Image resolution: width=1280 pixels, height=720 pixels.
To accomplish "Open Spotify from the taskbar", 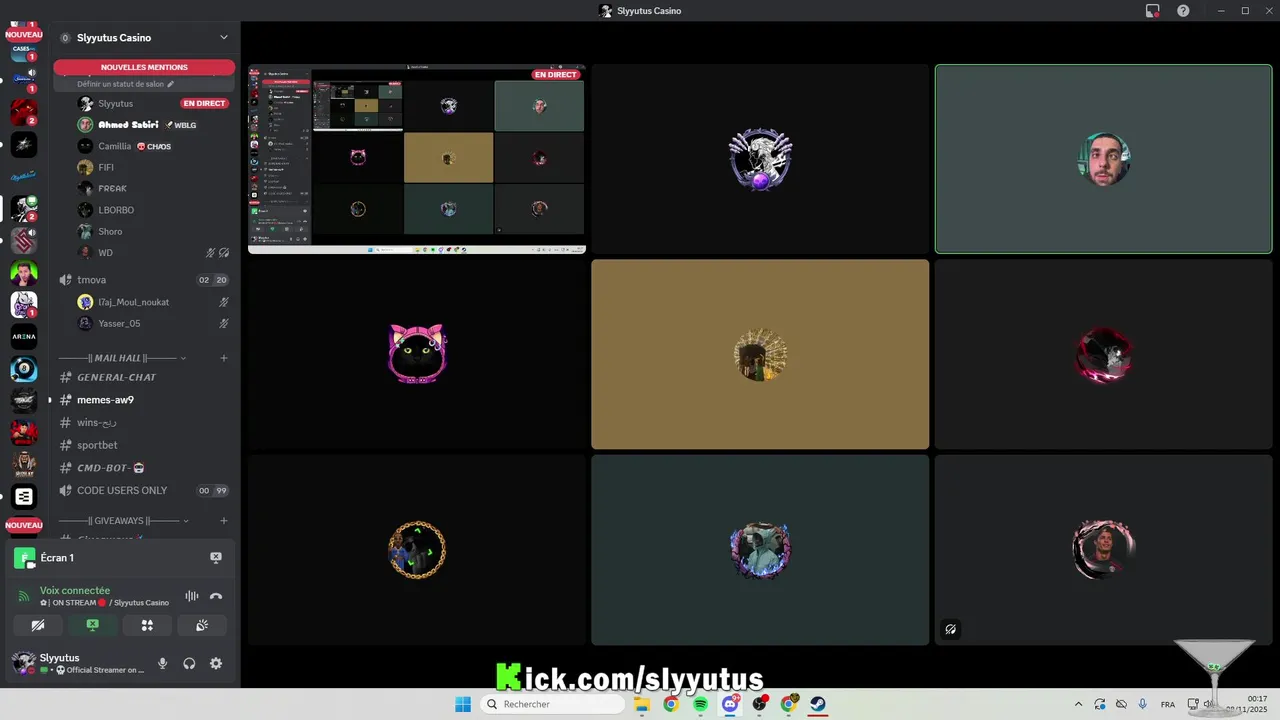I will pos(700,704).
